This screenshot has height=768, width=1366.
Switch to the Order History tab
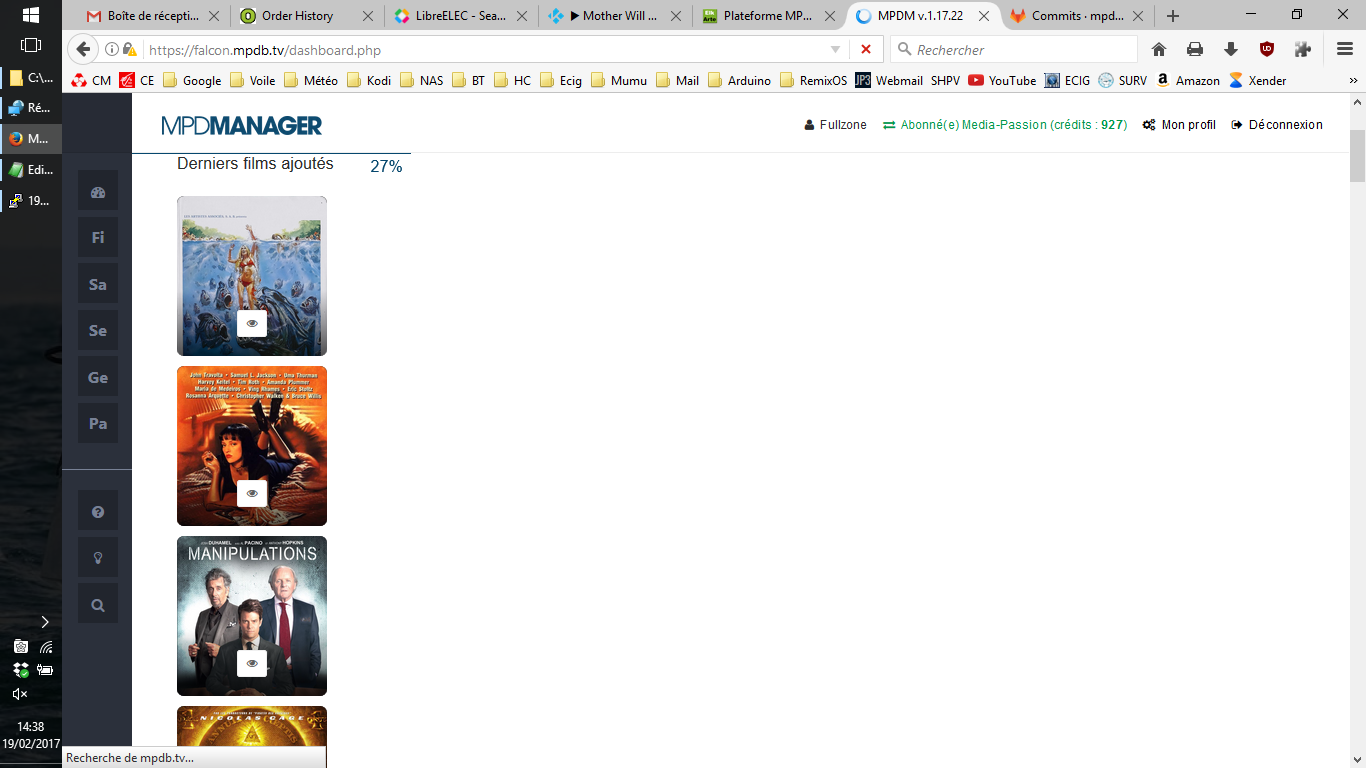click(307, 16)
